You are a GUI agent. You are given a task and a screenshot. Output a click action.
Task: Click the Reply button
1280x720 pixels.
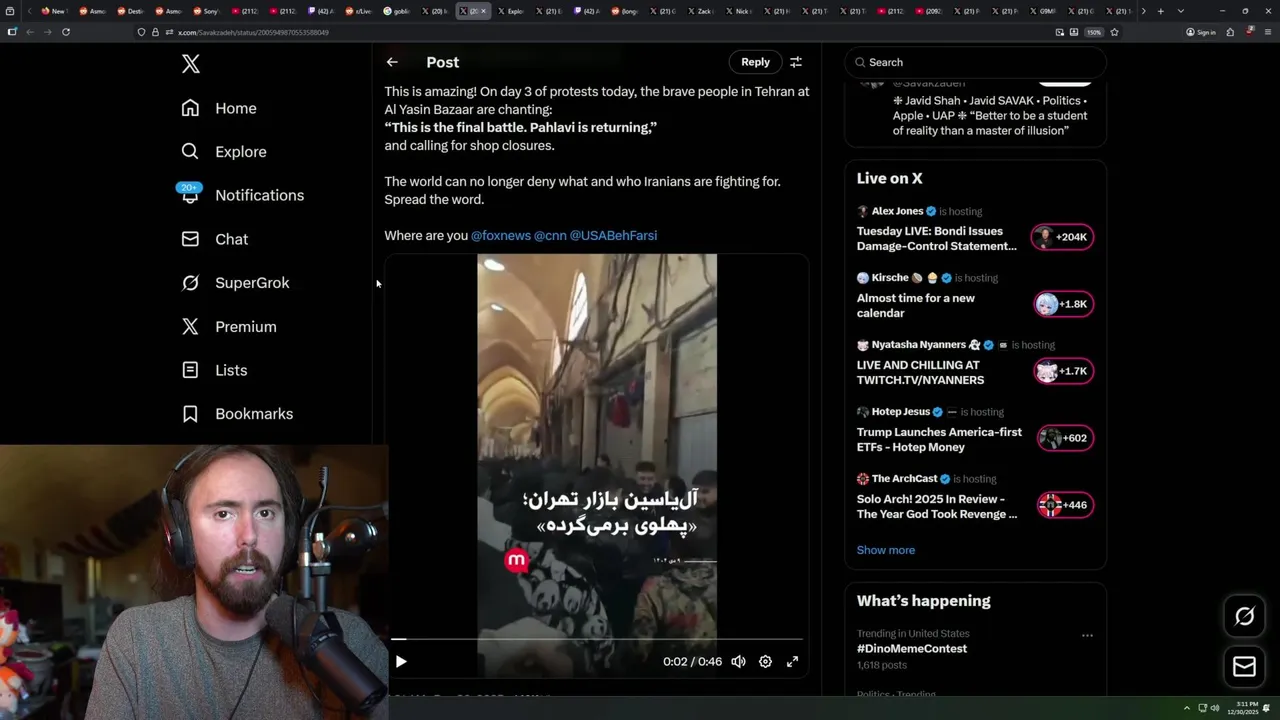755,62
